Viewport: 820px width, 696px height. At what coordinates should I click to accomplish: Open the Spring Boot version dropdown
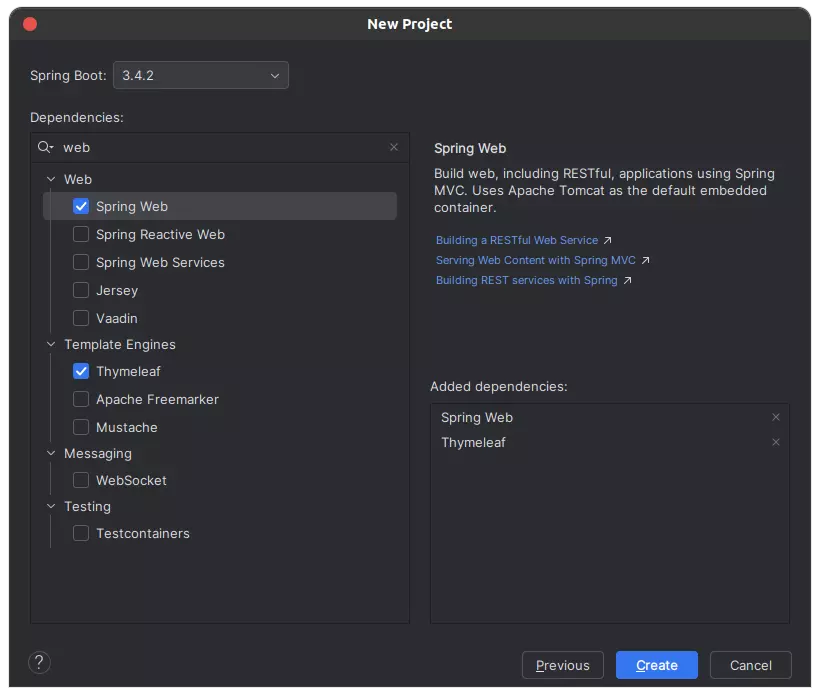[x=201, y=75]
